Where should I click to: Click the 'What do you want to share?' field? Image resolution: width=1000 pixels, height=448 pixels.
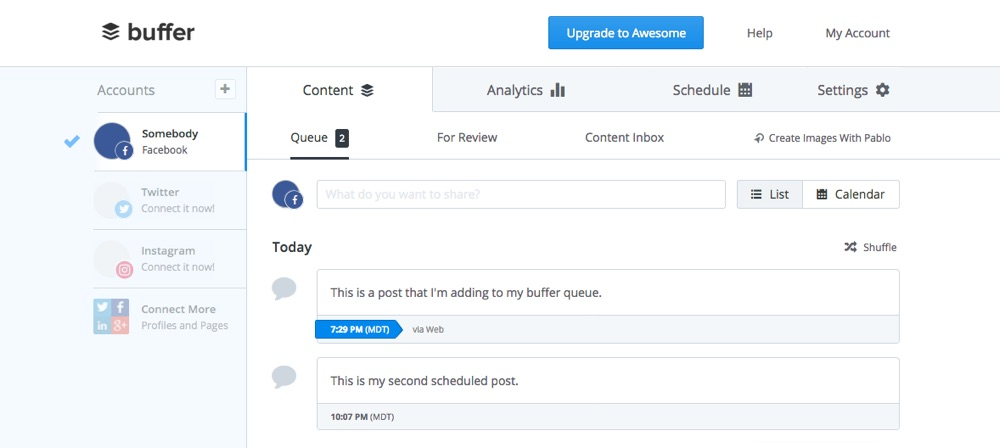(521, 195)
